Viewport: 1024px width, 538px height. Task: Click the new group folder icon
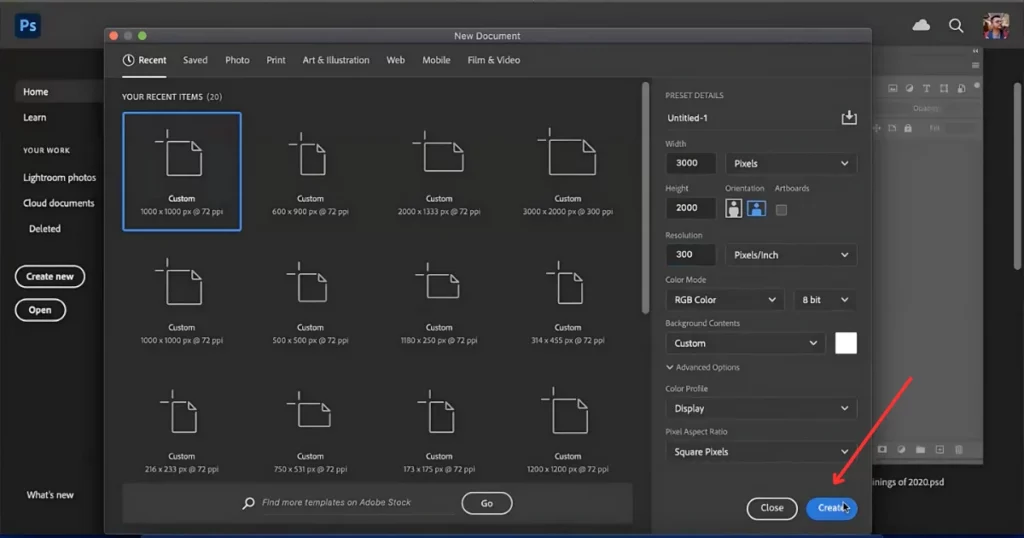(x=920, y=449)
